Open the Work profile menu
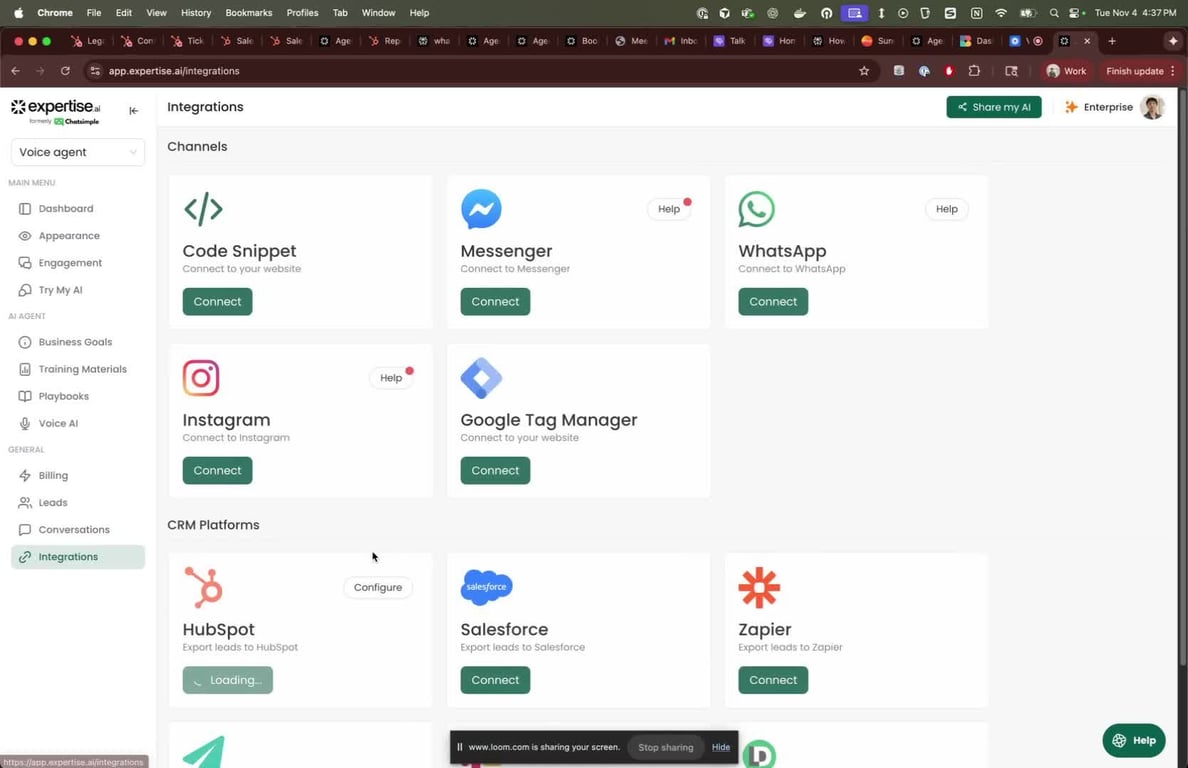 1066,71
